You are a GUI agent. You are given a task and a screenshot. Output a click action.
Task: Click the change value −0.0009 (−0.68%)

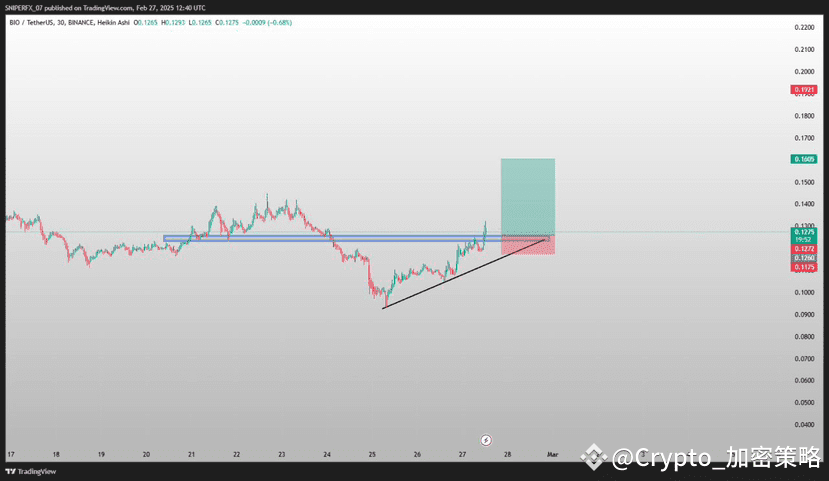268,23
